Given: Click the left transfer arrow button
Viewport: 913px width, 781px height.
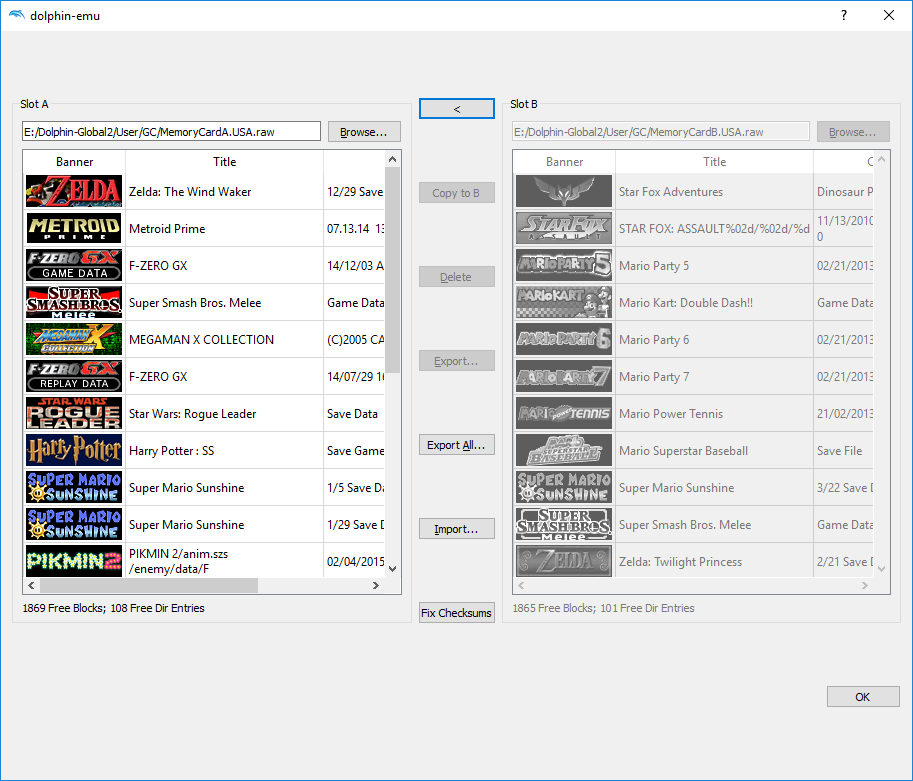Looking at the screenshot, I should [x=456, y=108].
